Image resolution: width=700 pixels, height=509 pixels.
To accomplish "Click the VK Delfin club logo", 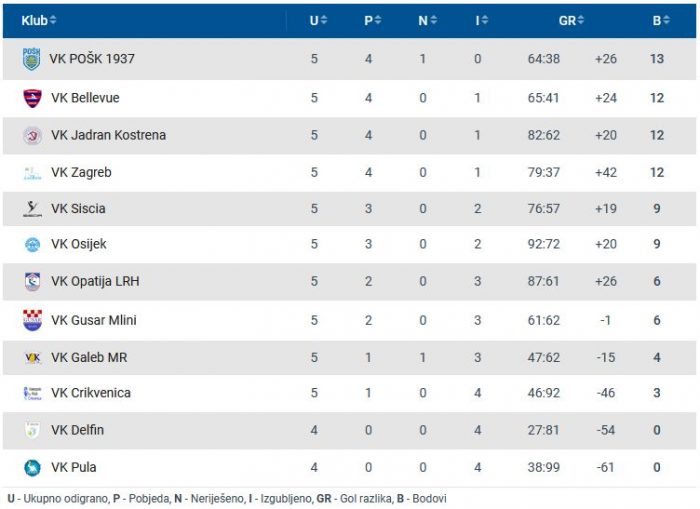I will [32, 430].
